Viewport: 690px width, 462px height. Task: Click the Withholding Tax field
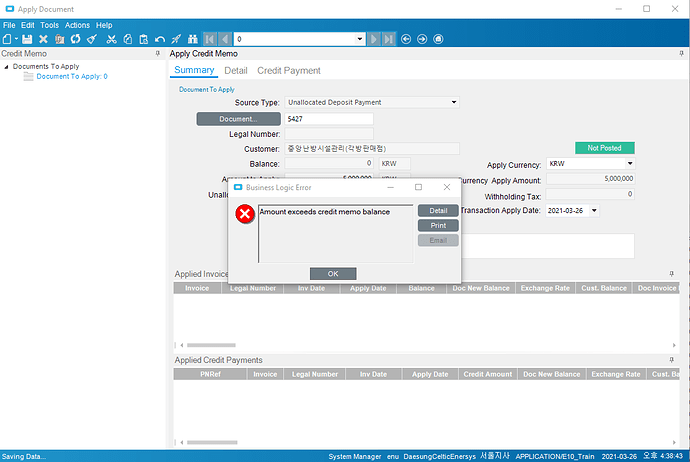click(590, 194)
